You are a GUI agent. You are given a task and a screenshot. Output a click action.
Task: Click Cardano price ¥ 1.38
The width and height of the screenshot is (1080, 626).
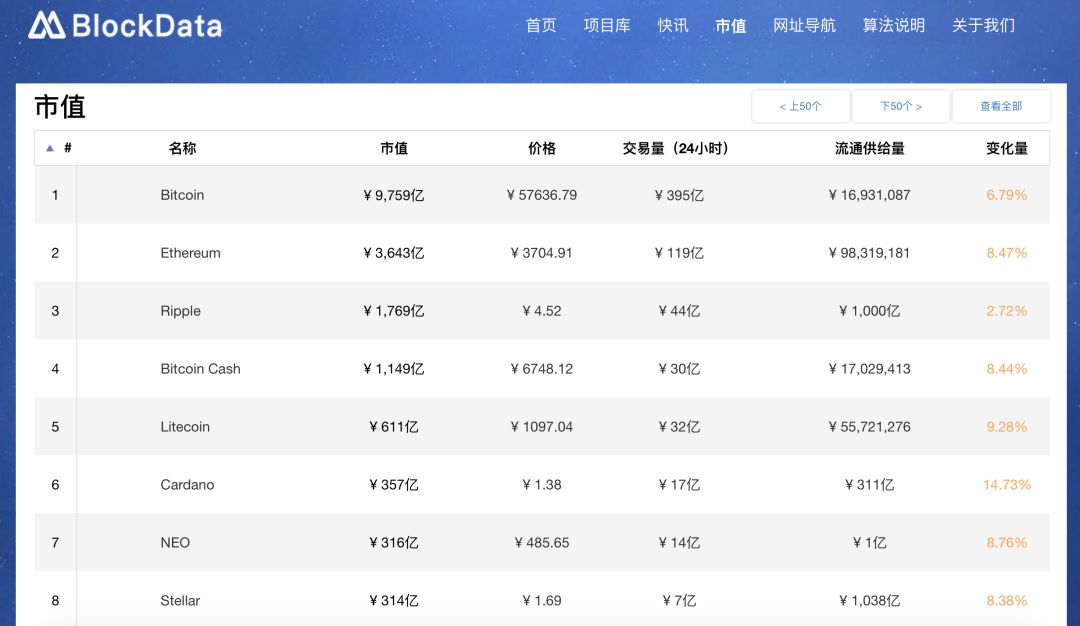tap(542, 484)
